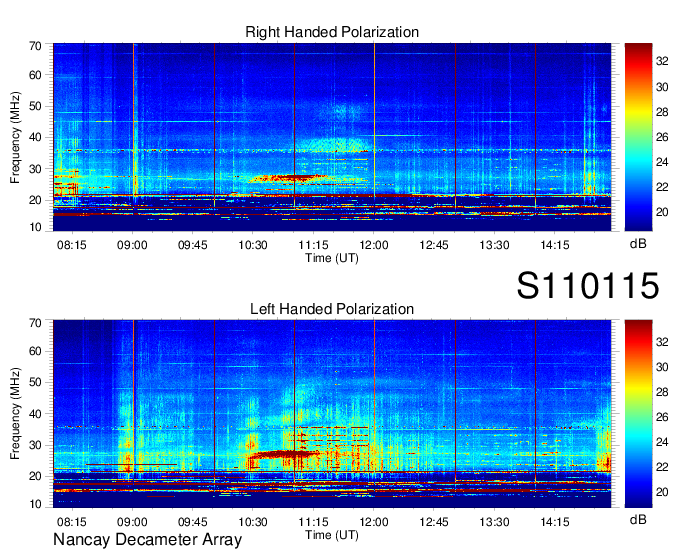This screenshot has height=552, width=680.
Task: Click the 30 dB label on Left Handed colorbar
Action: click(662, 367)
